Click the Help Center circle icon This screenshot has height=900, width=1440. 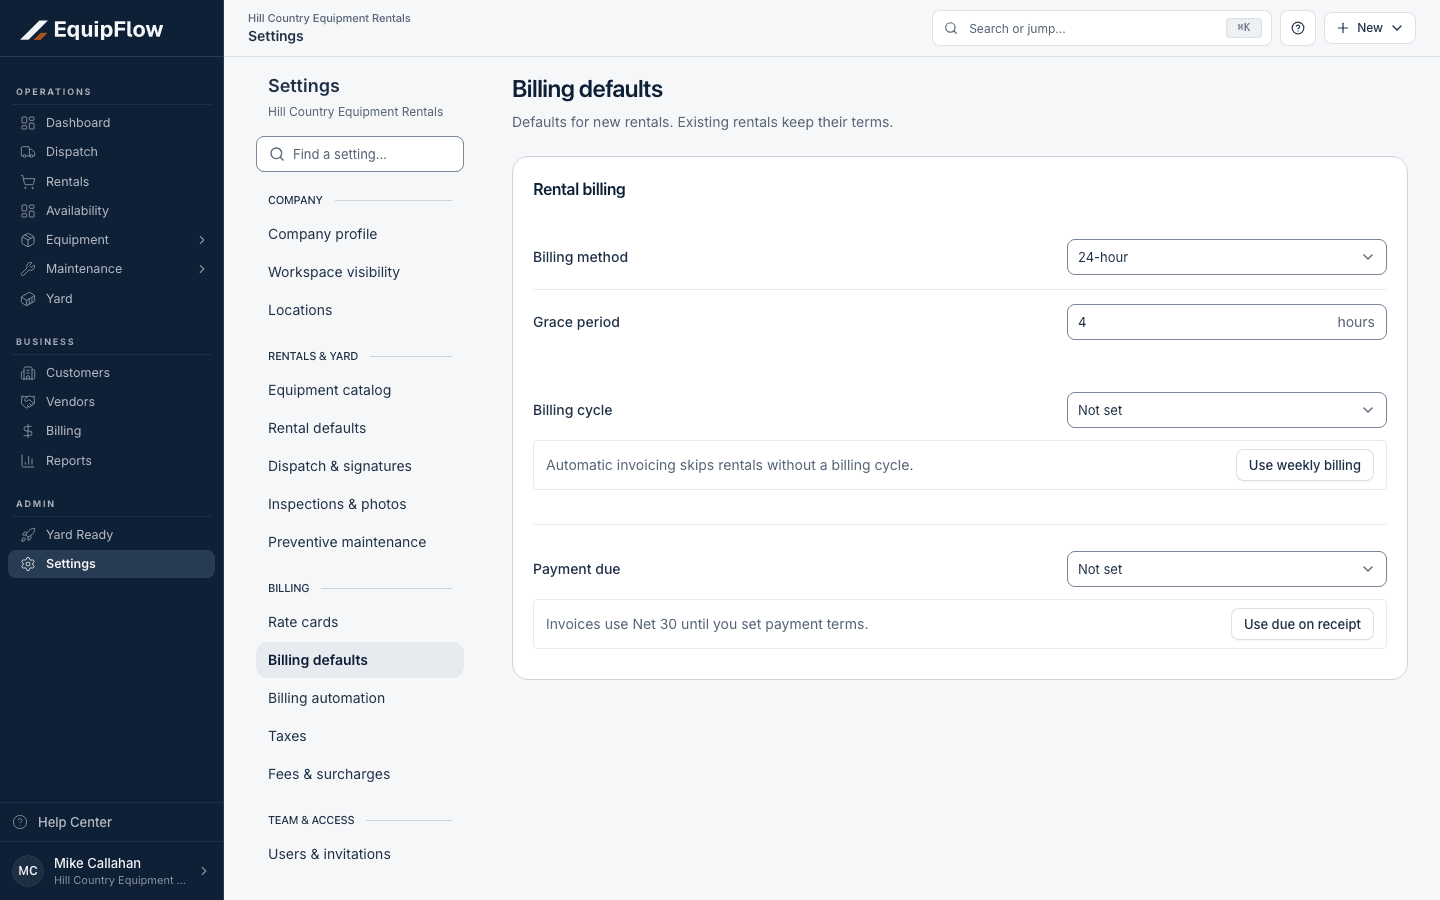(x=20, y=822)
